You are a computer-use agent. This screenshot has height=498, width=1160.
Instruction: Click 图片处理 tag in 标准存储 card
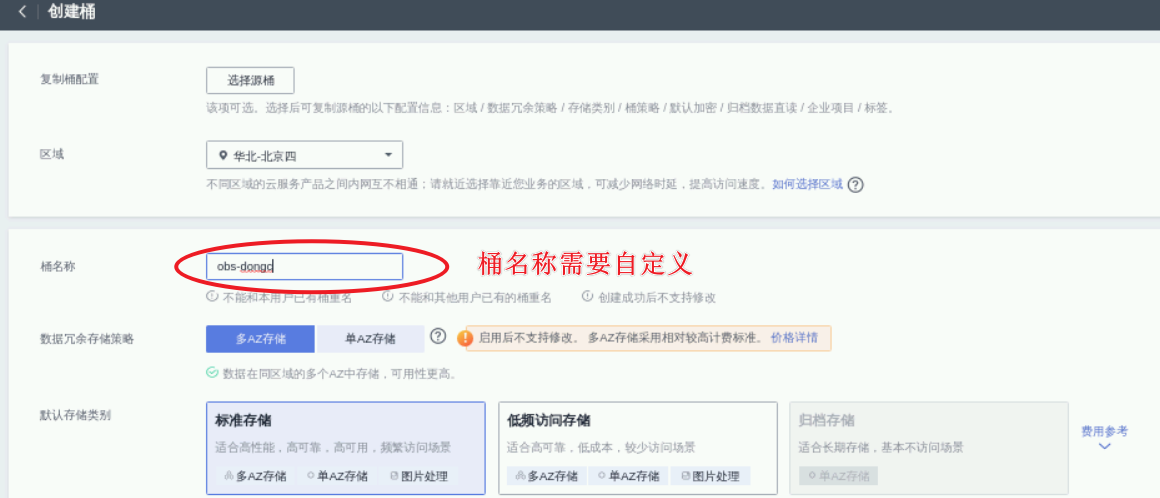click(418, 476)
